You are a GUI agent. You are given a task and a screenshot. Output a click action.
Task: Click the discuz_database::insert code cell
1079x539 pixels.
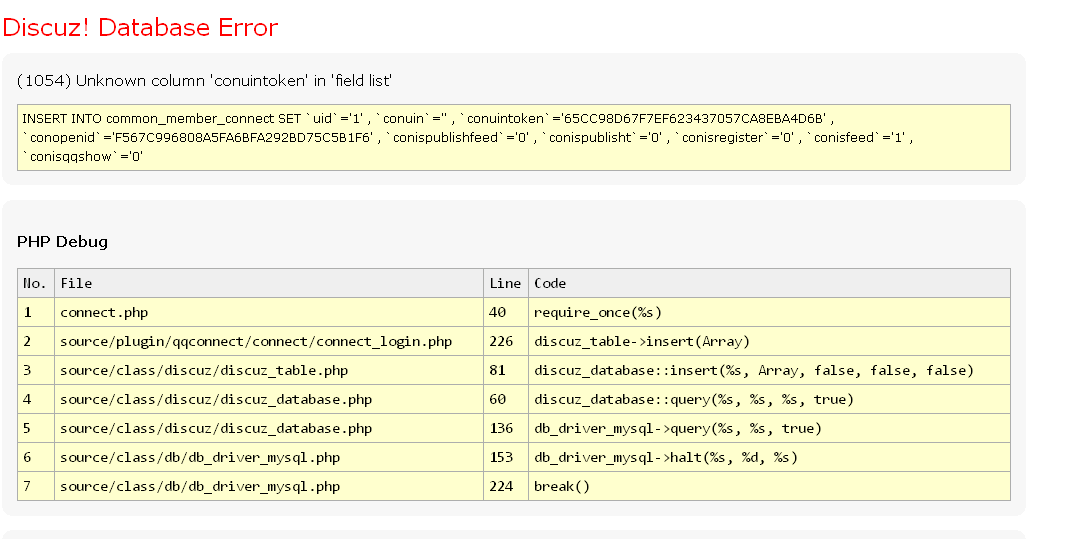pos(753,370)
